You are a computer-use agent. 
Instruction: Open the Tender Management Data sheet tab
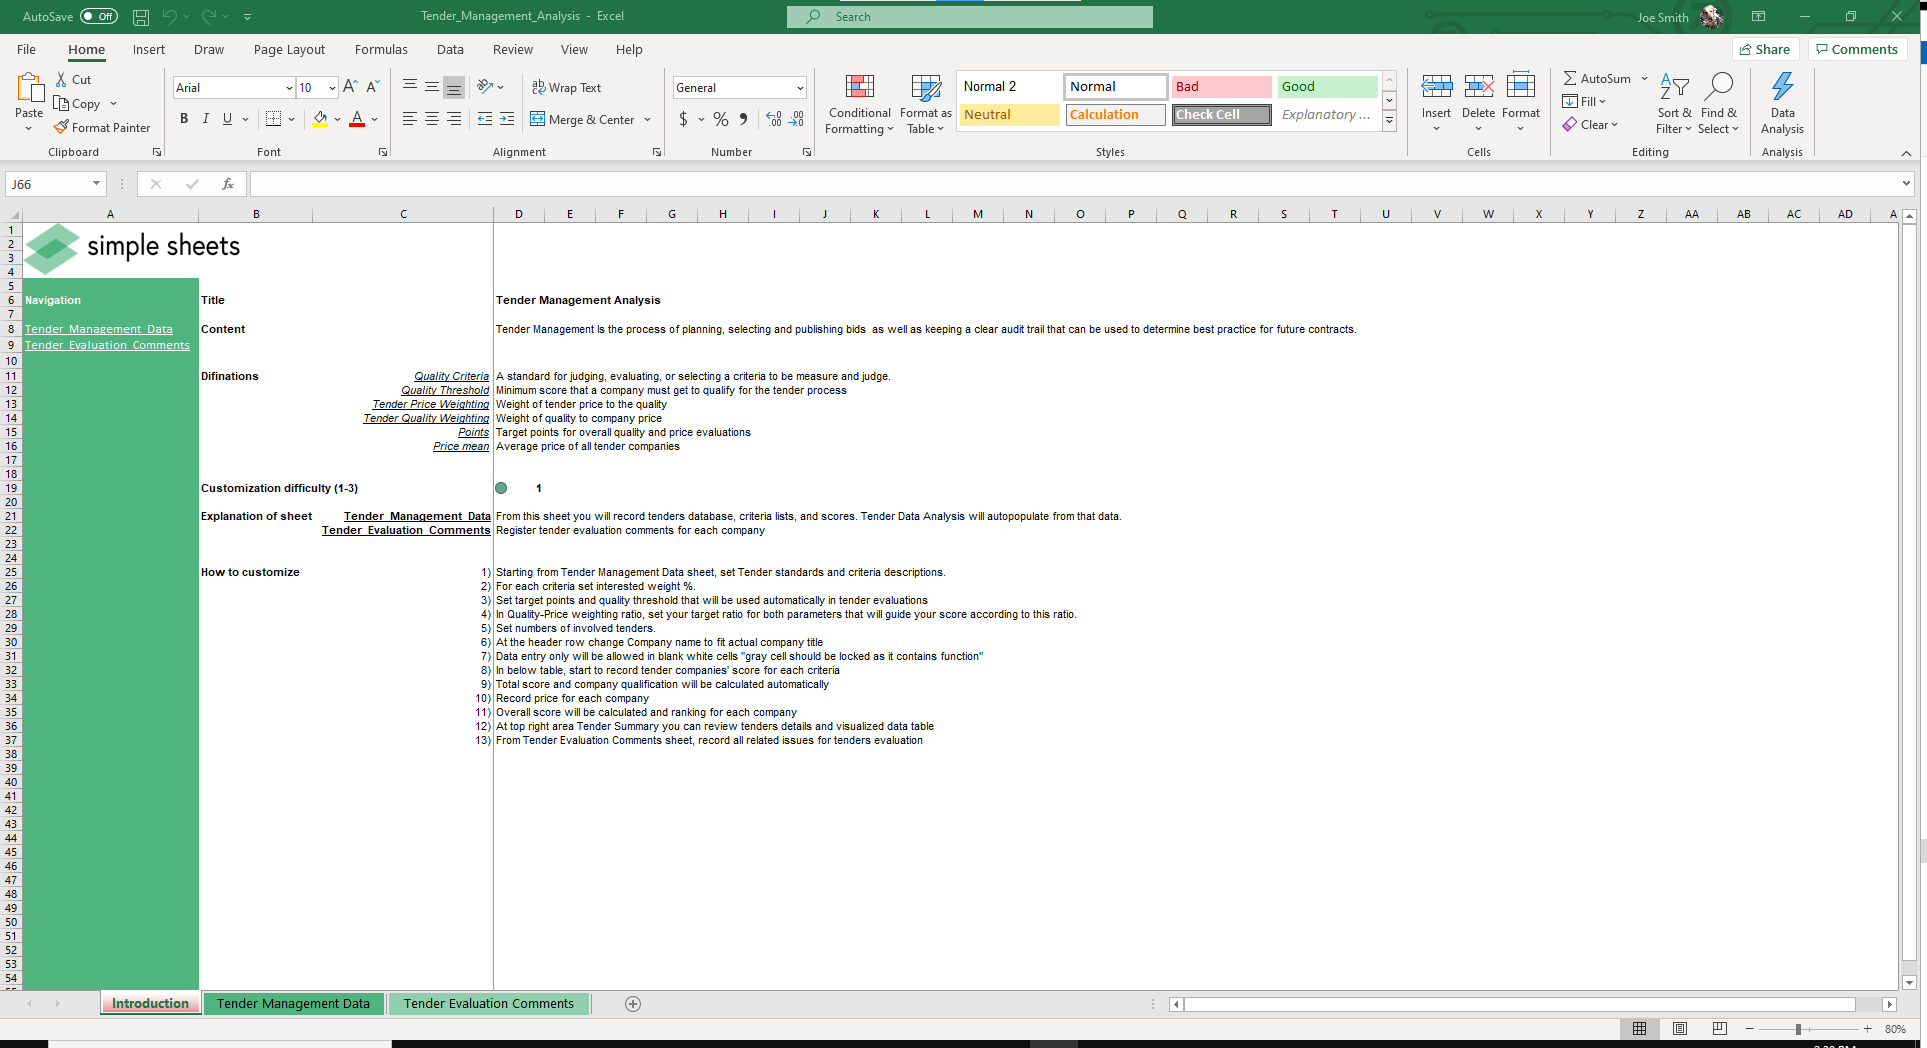(293, 1004)
